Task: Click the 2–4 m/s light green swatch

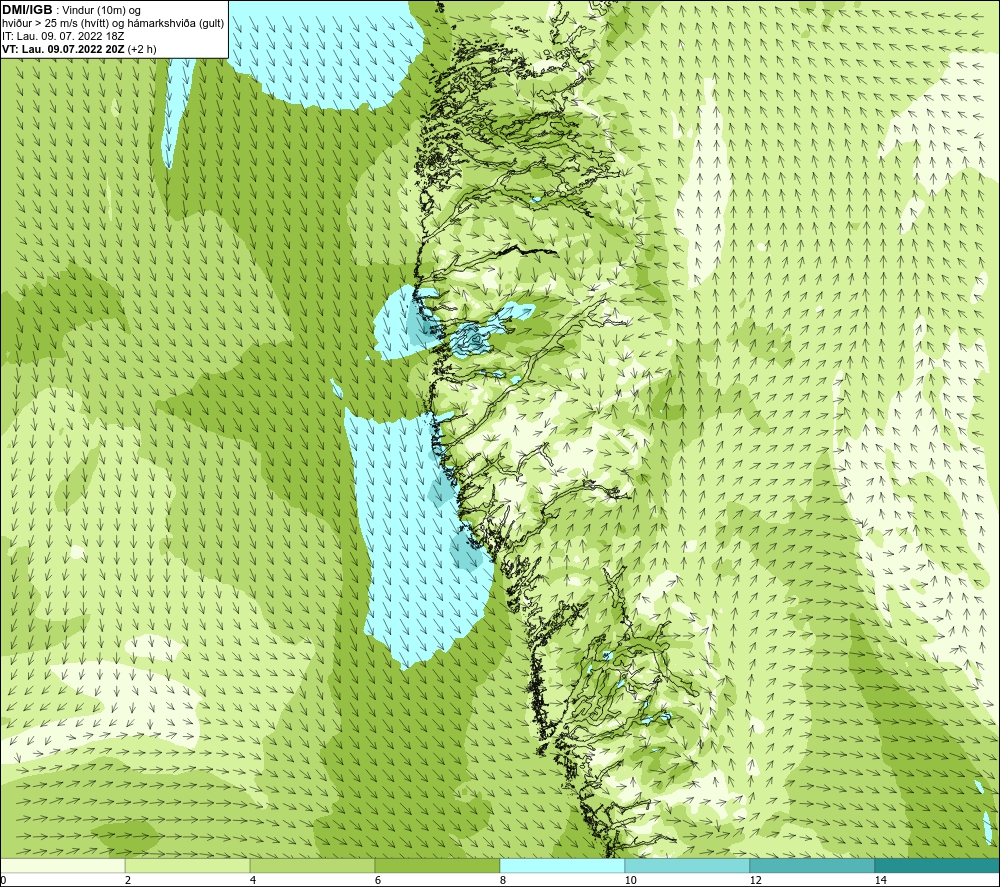Action: click(x=188, y=865)
